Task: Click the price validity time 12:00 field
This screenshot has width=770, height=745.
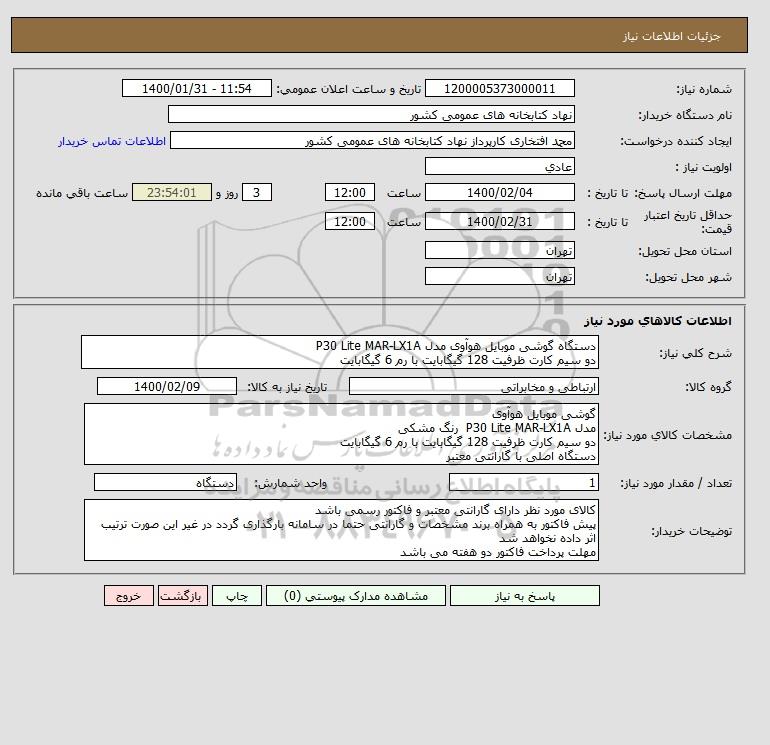Action: pos(350,221)
